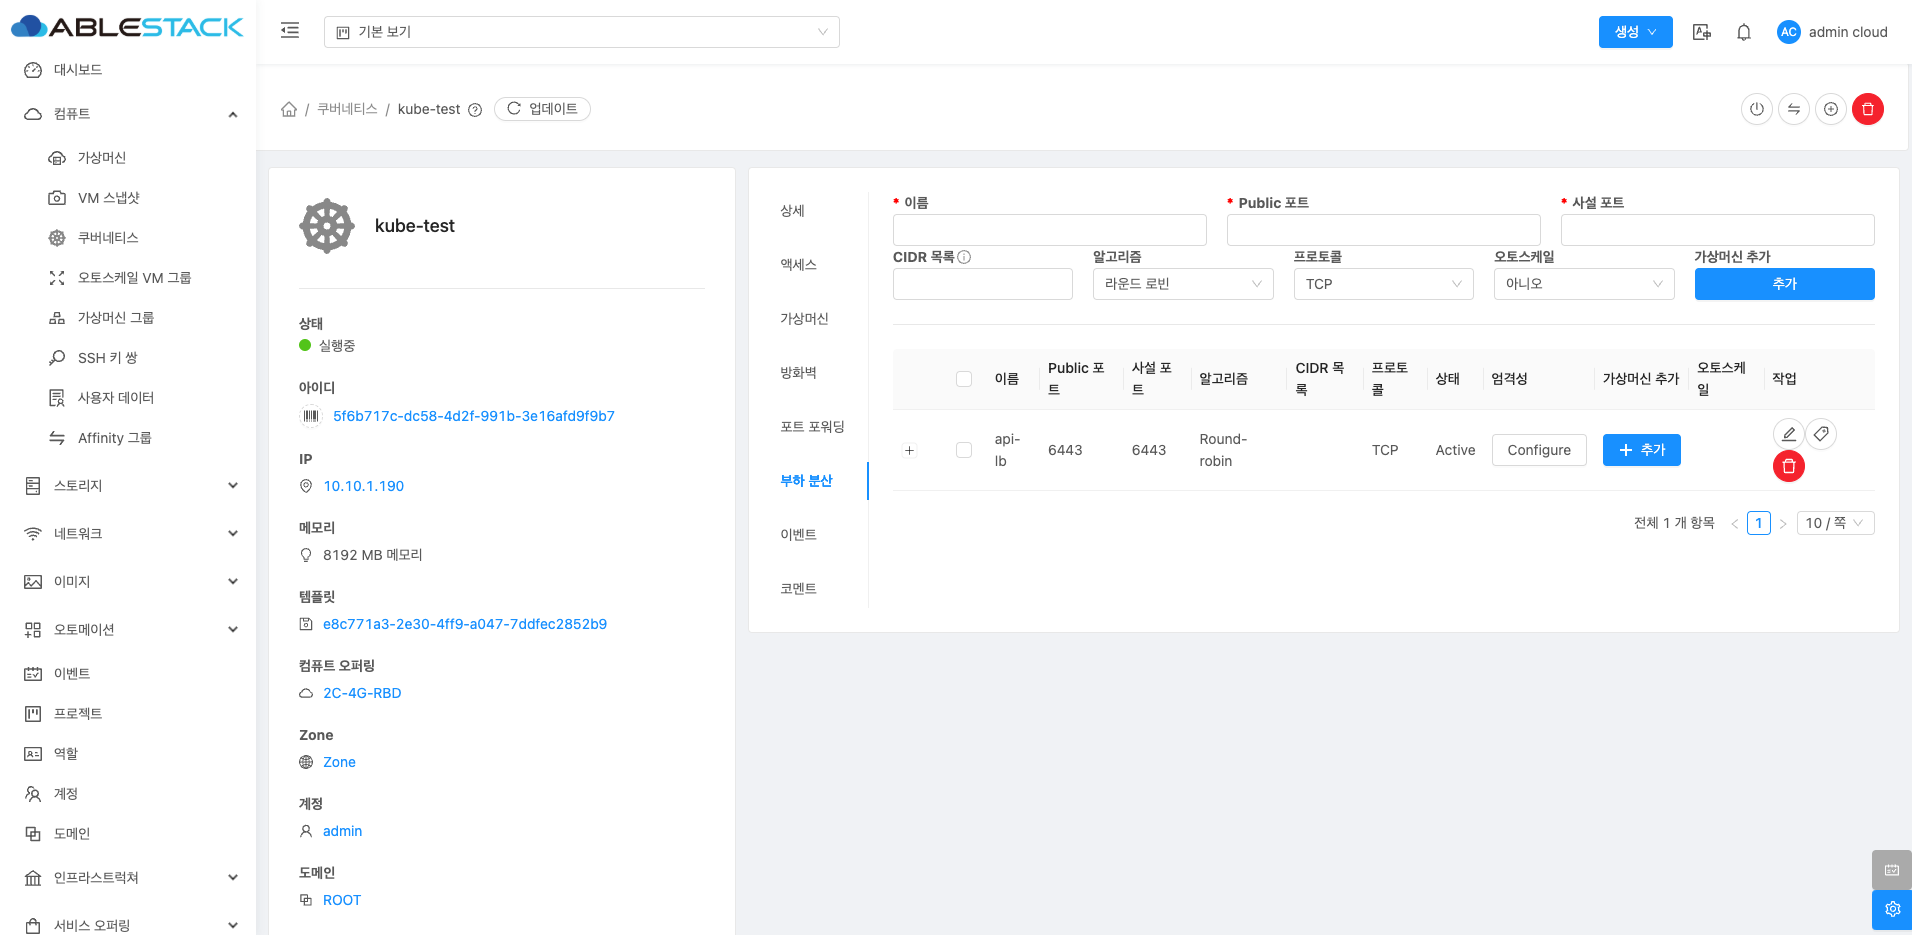
Task: Click the stop cluster power icon
Action: 1756,109
